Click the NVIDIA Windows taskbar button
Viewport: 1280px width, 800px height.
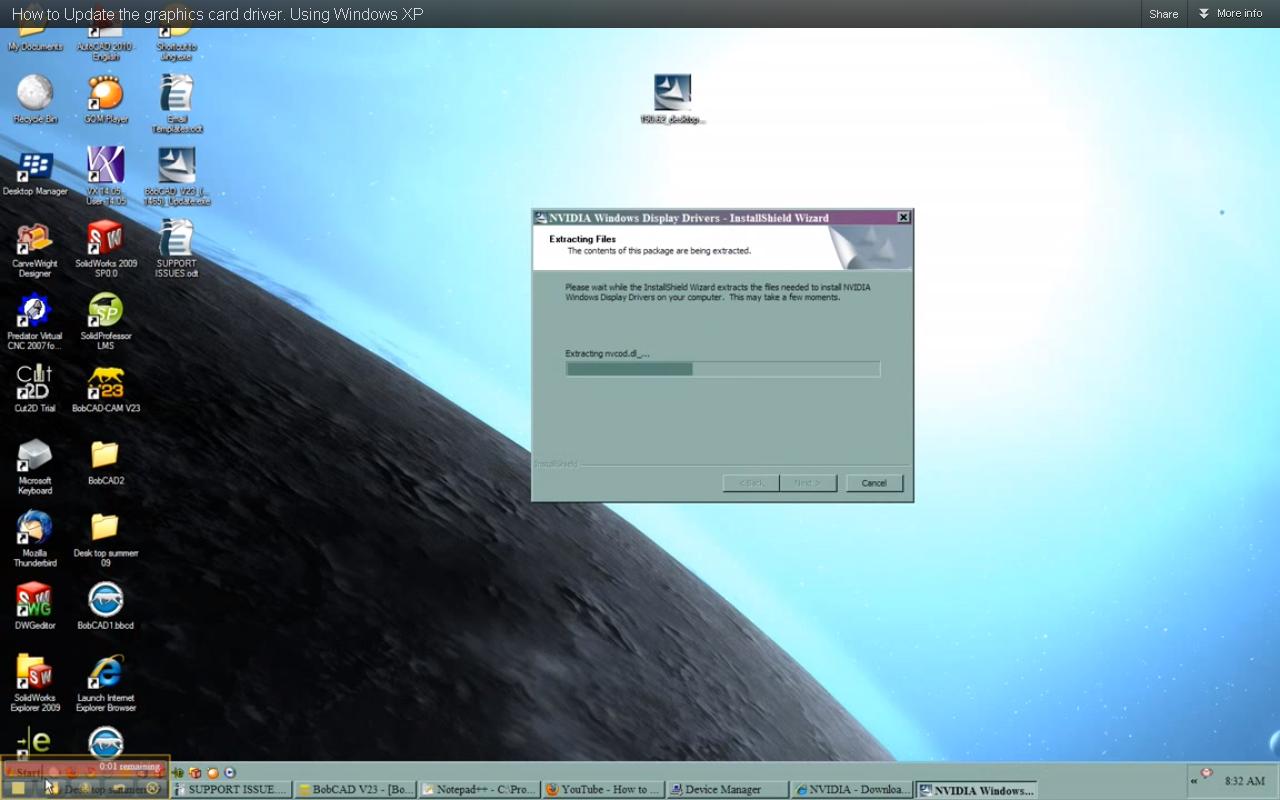point(976,790)
